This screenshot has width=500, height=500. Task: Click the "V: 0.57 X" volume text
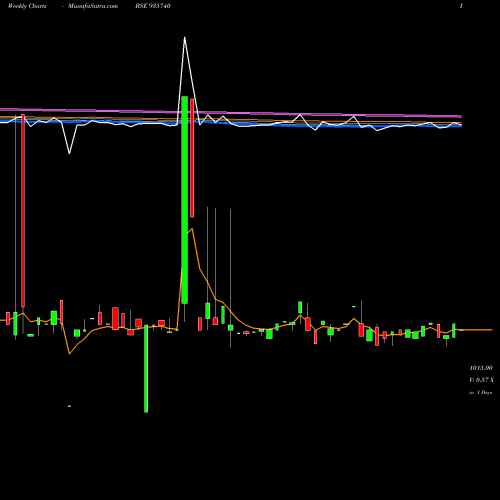(481, 380)
